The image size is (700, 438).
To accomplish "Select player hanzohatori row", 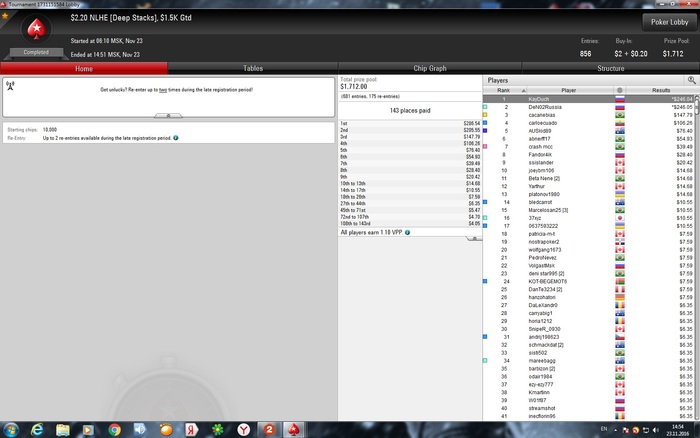I will [588, 297].
